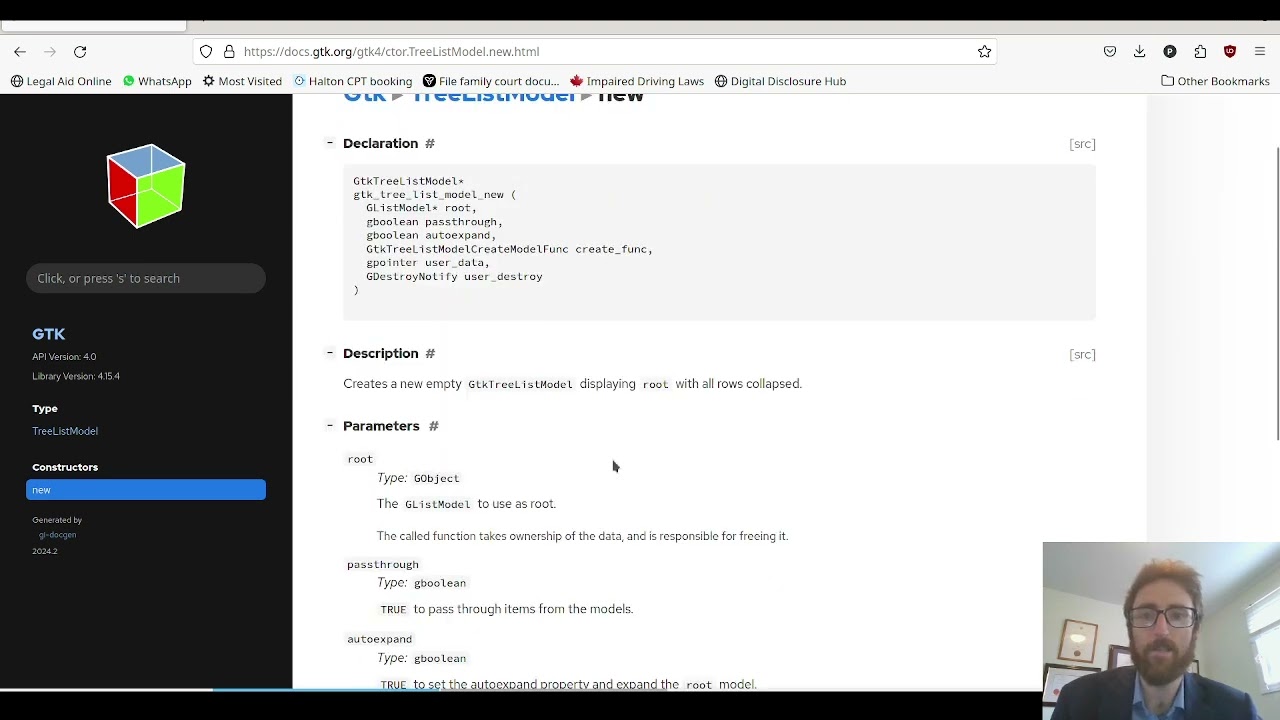1280x720 pixels.
Task: Click the browser forward arrow
Action: (x=50, y=51)
